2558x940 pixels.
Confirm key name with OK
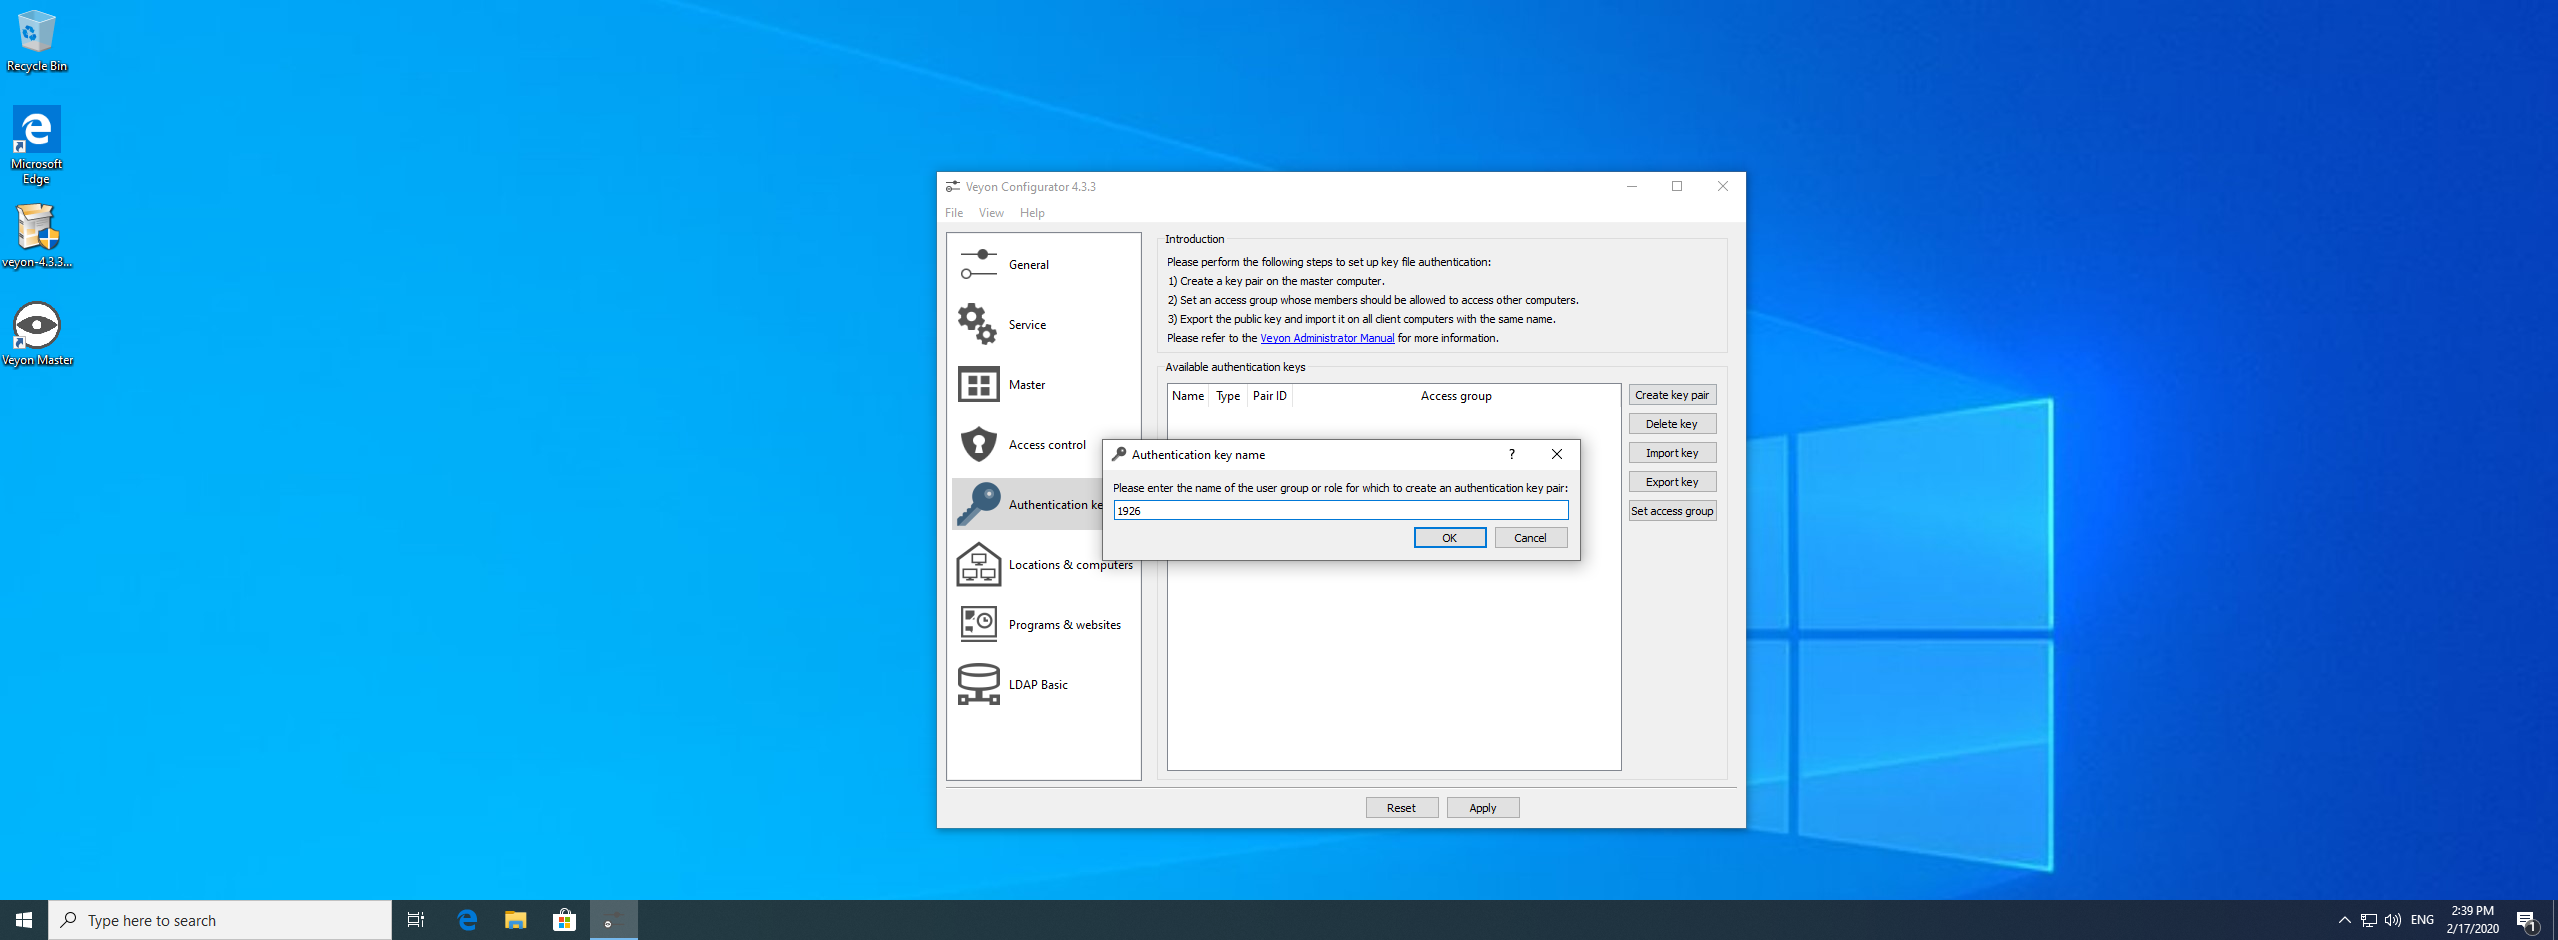click(1450, 538)
